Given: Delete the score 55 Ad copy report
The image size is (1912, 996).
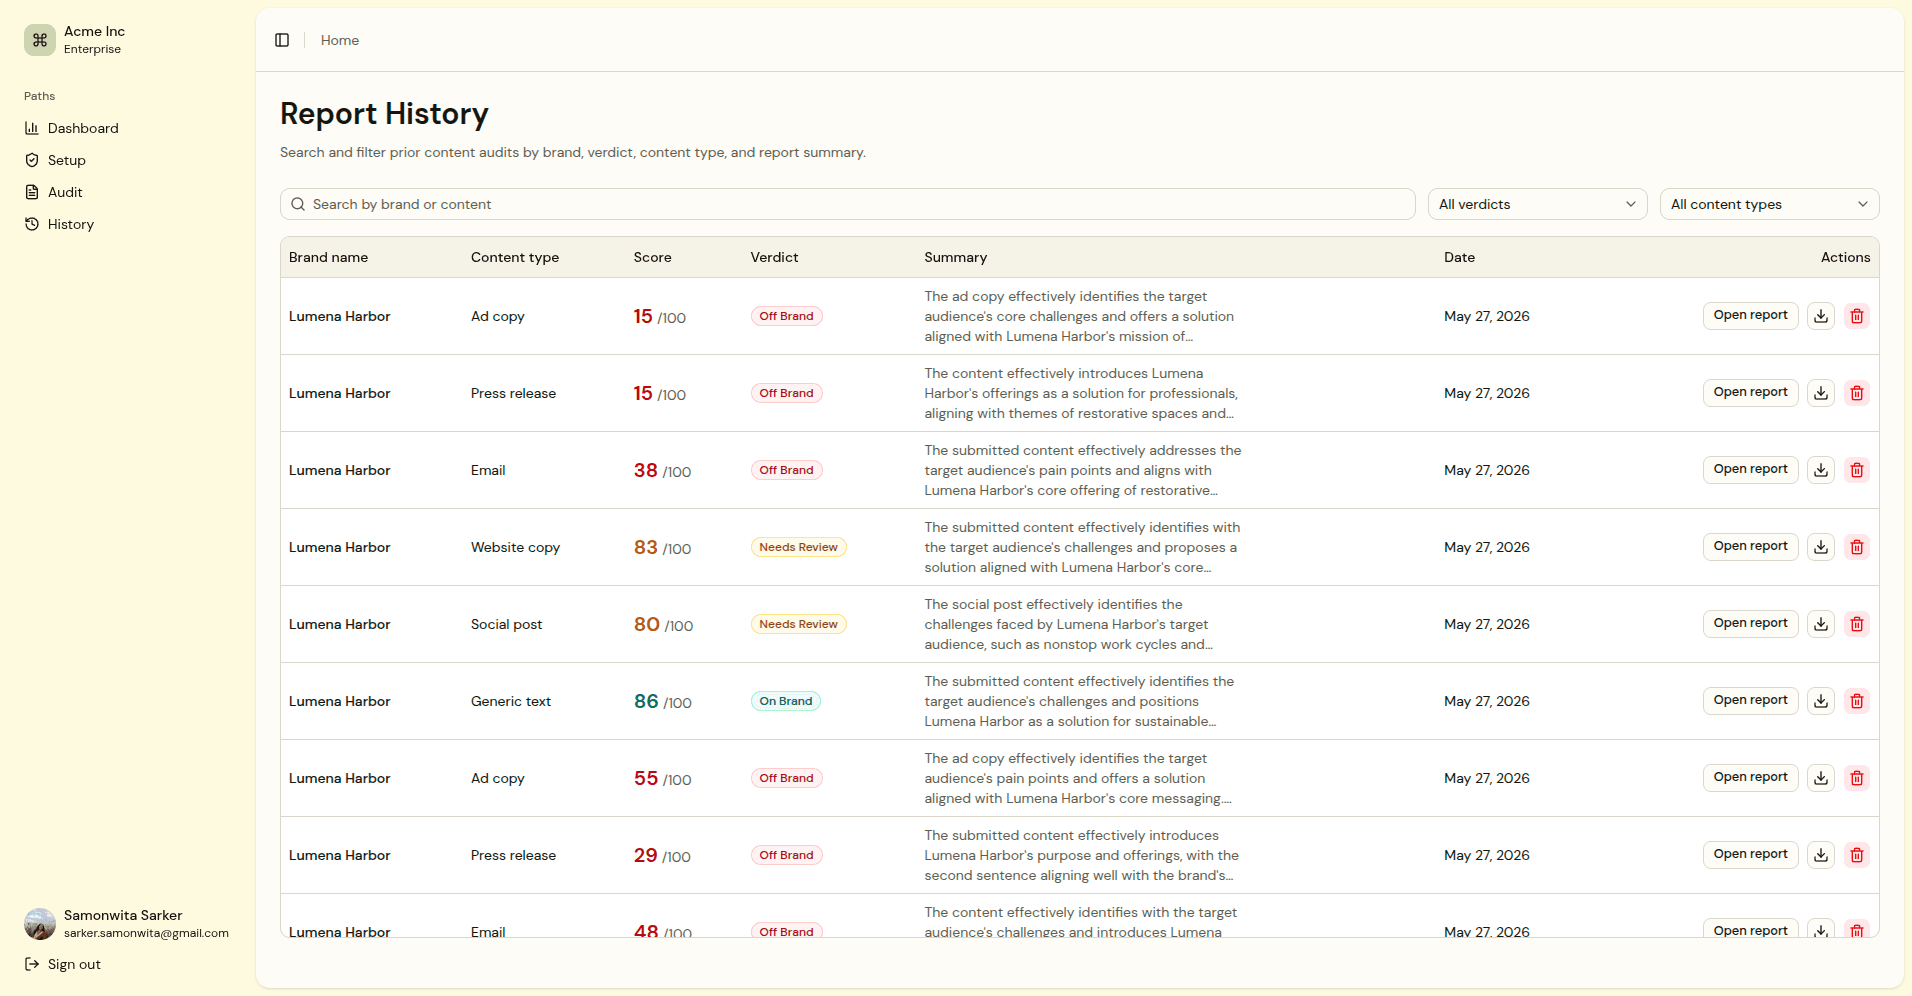Looking at the screenshot, I should (x=1857, y=778).
